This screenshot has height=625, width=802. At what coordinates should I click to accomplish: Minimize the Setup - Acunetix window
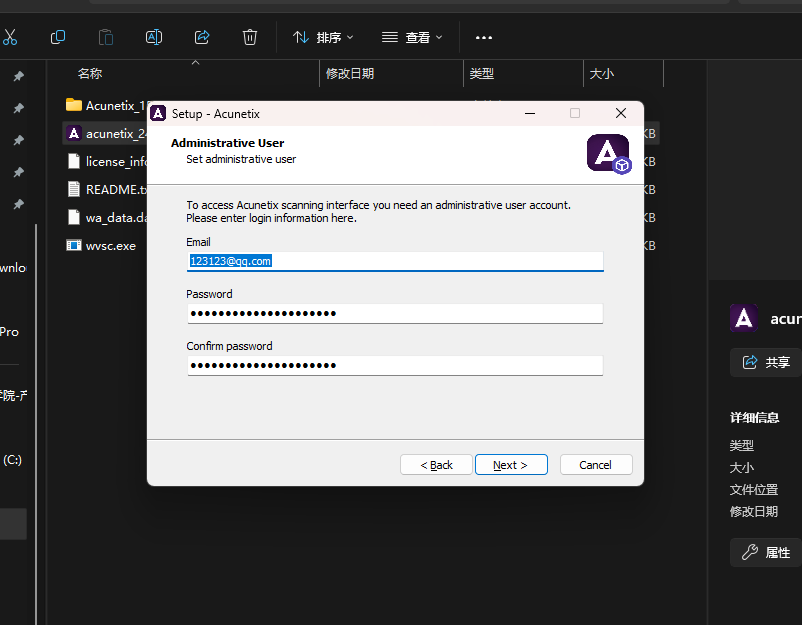530,114
